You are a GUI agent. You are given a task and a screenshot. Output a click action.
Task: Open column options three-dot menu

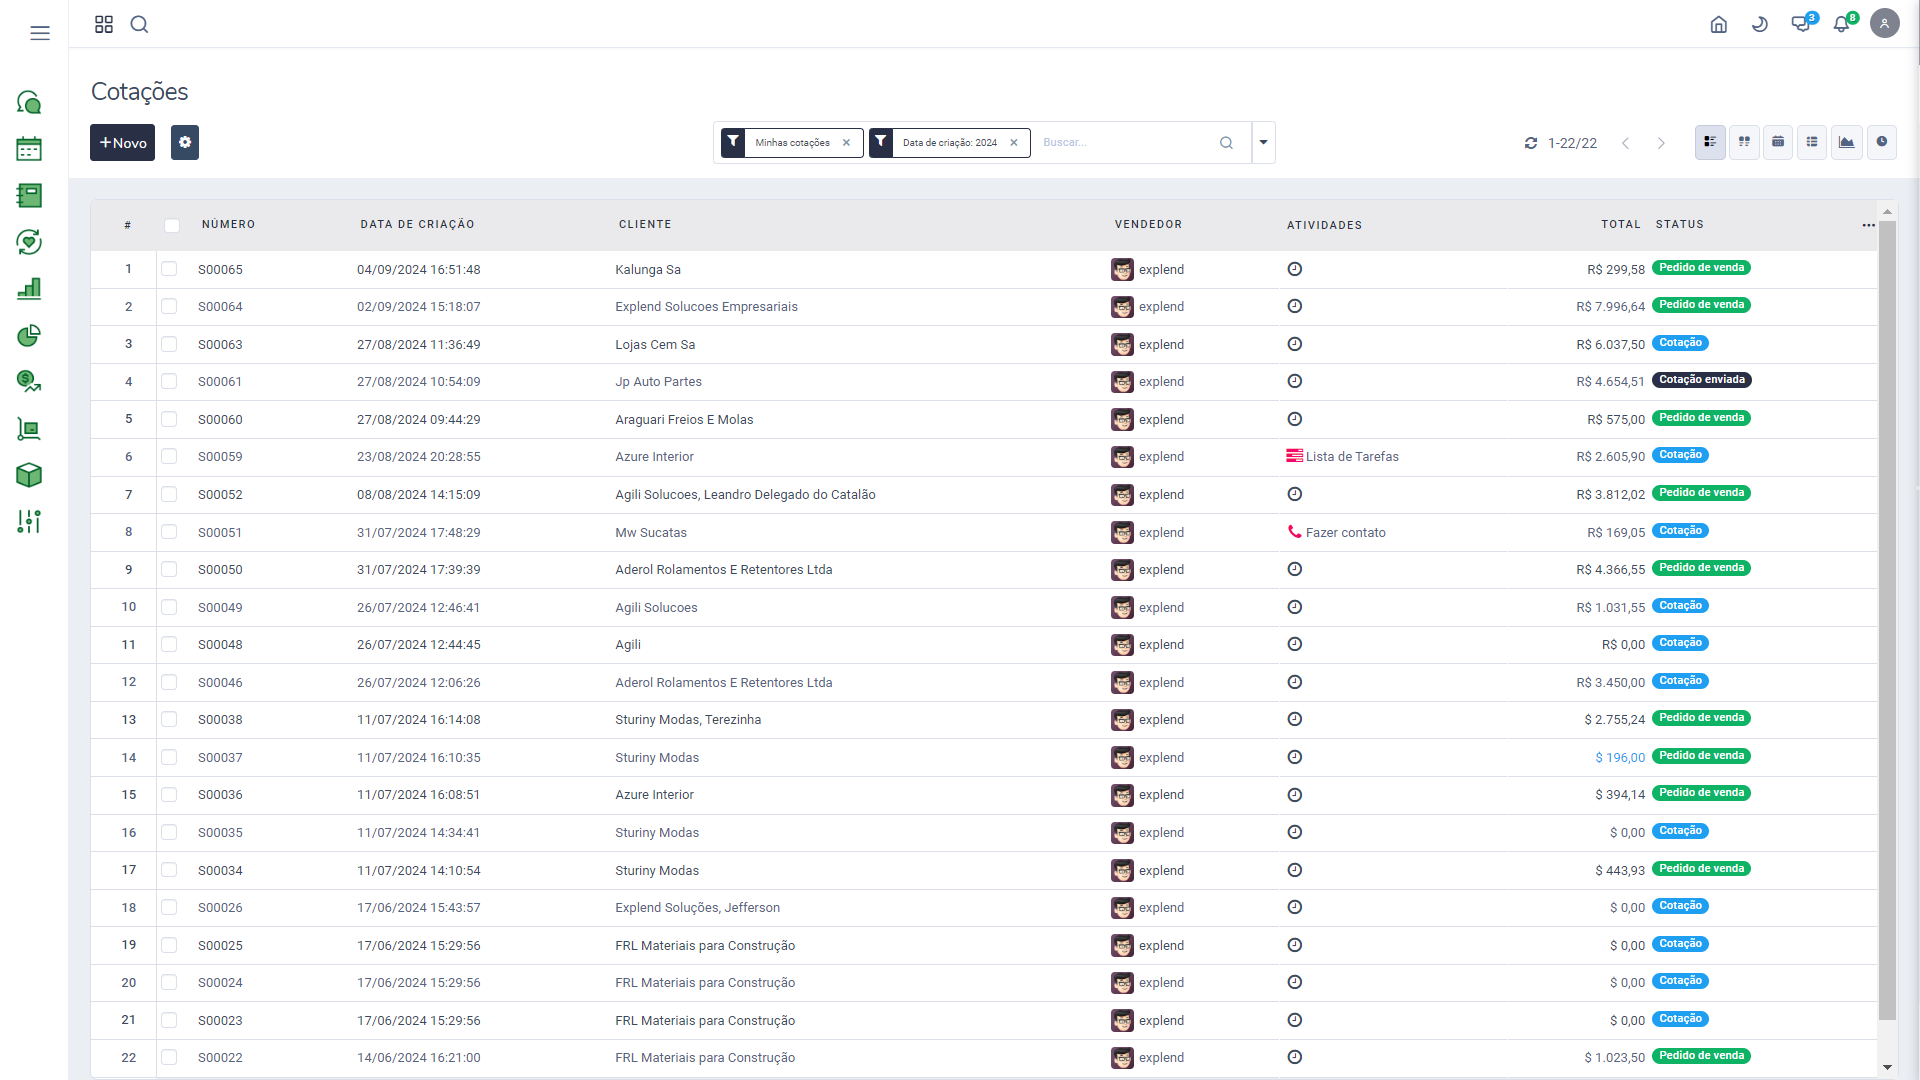click(1868, 225)
